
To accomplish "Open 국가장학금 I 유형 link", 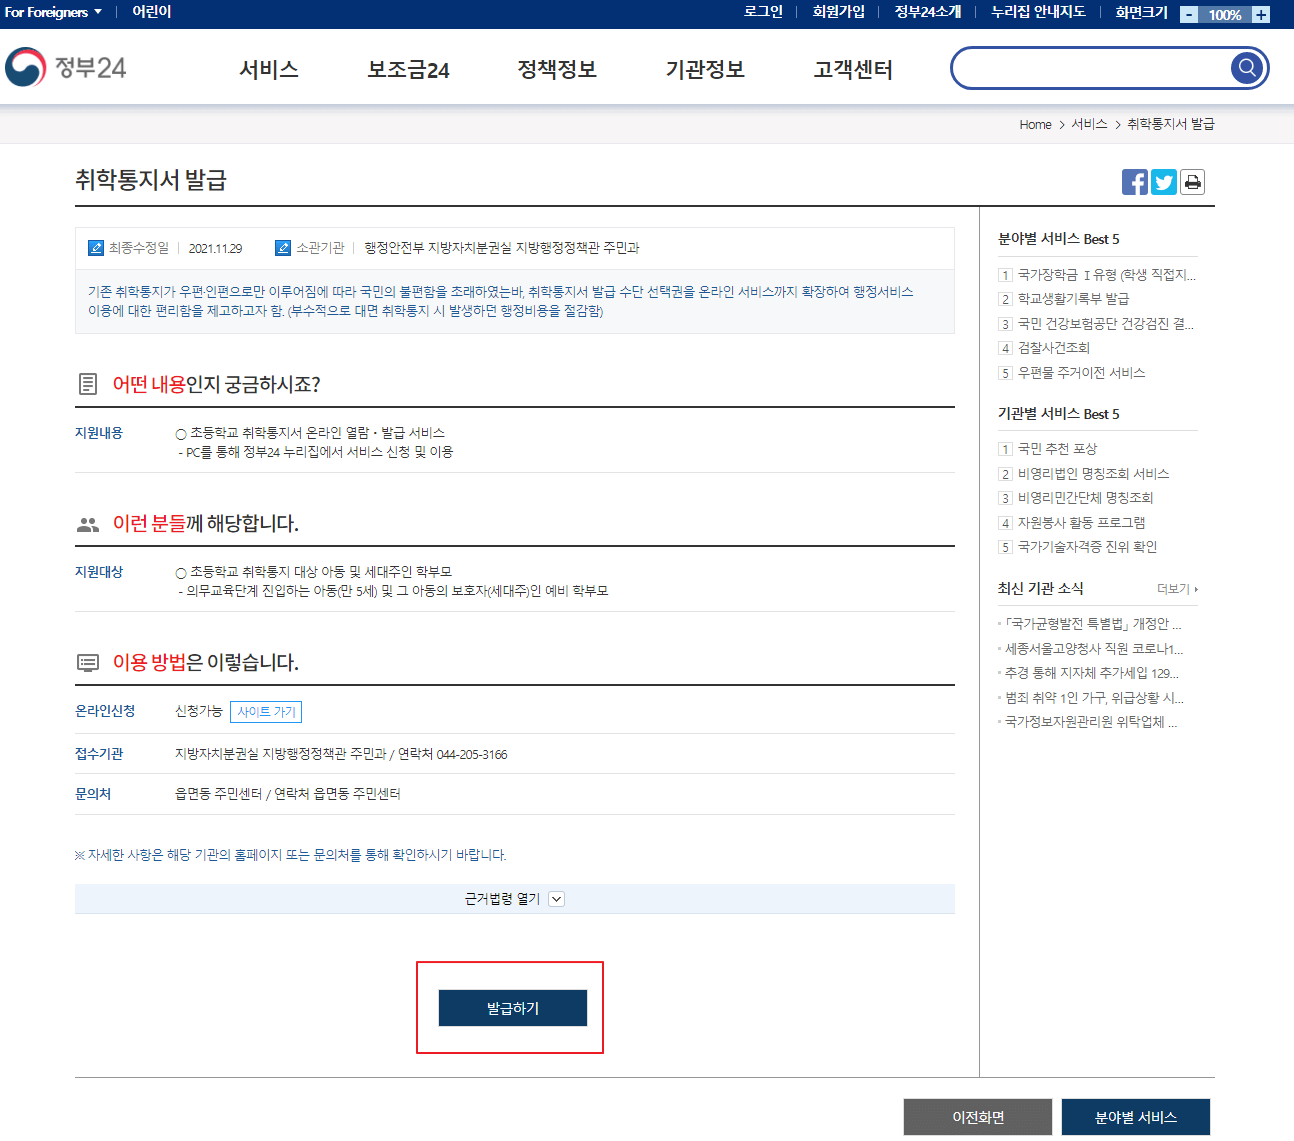I will click(1106, 275).
